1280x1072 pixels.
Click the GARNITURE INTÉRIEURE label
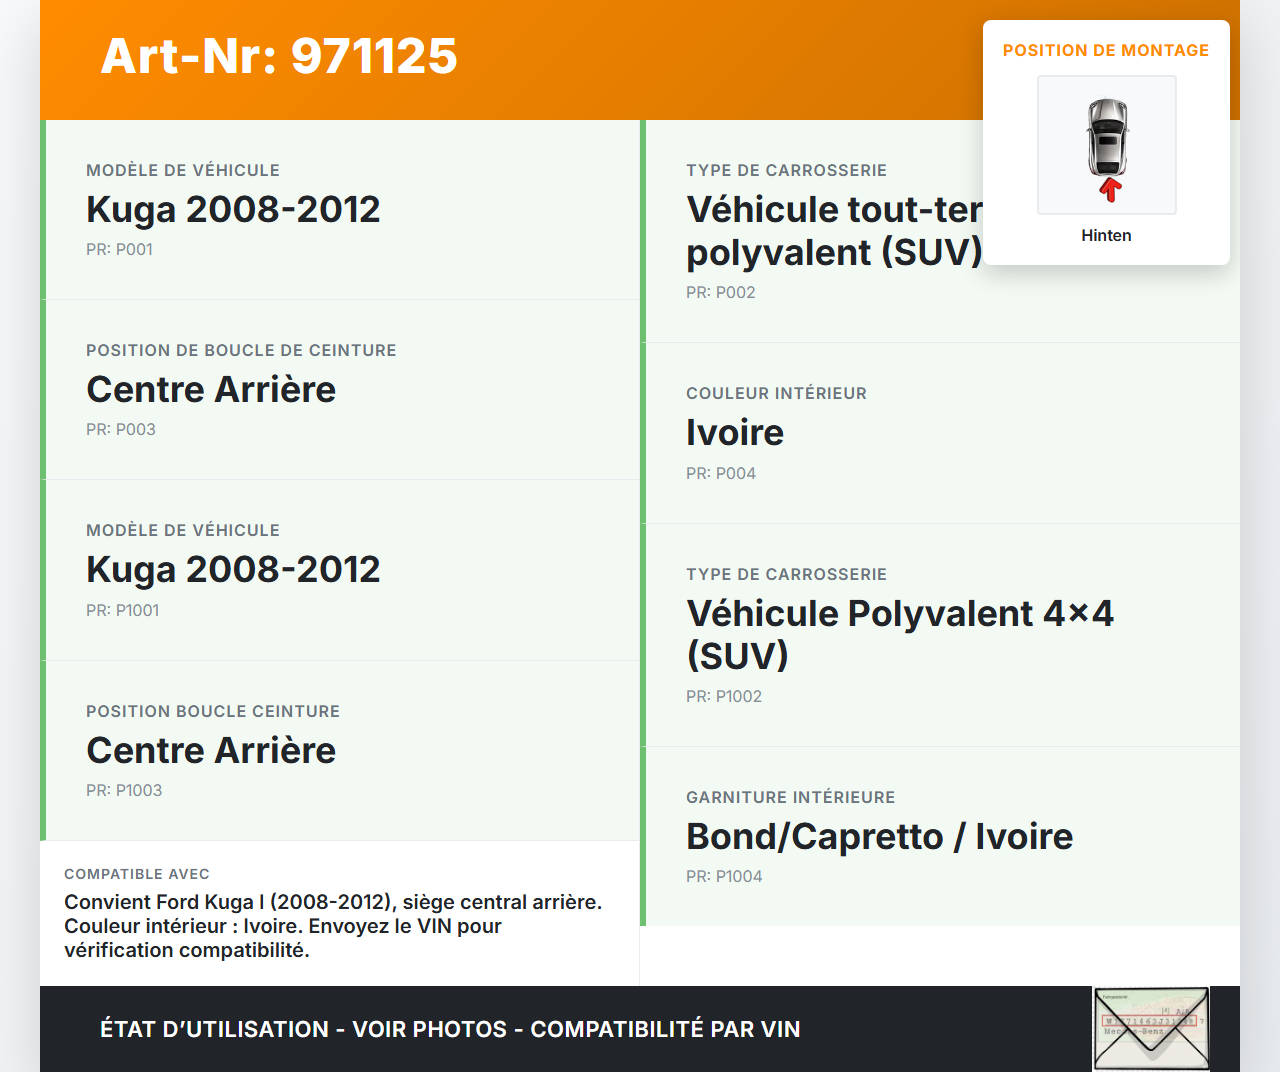[791, 797]
